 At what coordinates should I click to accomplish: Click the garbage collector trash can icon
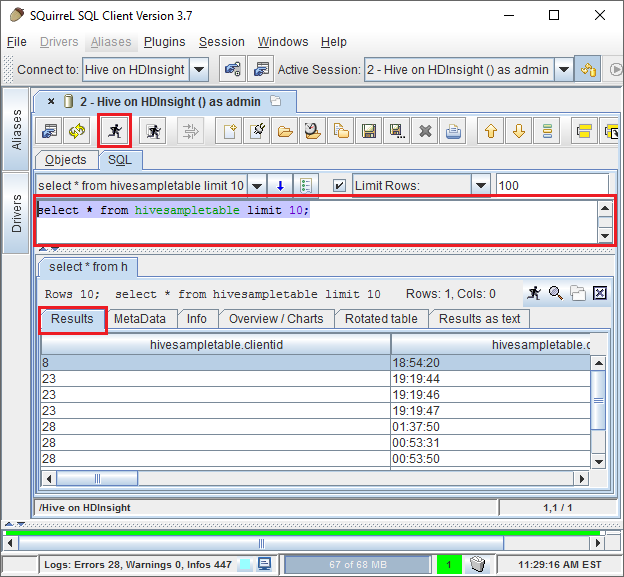(478, 564)
